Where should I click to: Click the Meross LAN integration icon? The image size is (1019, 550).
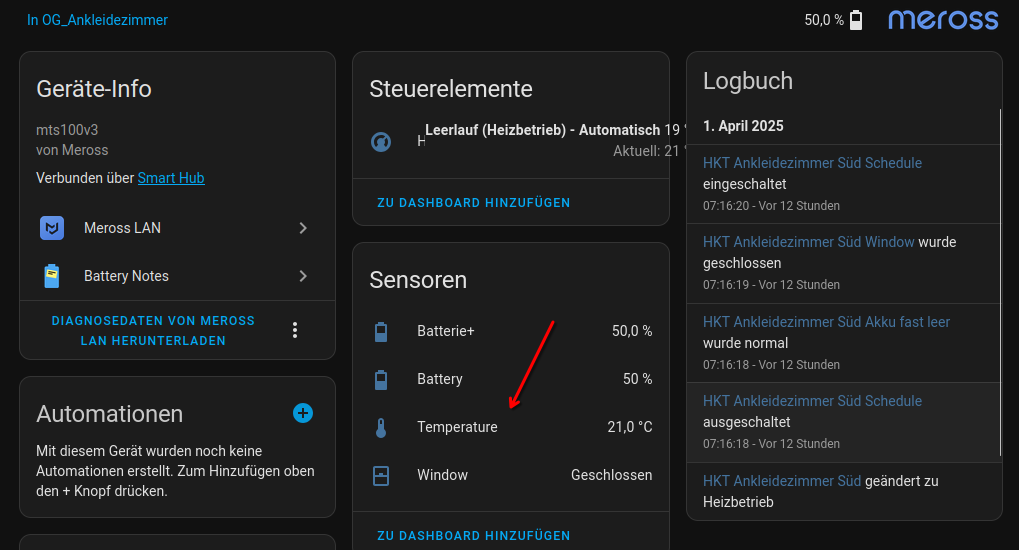[x=52, y=228]
